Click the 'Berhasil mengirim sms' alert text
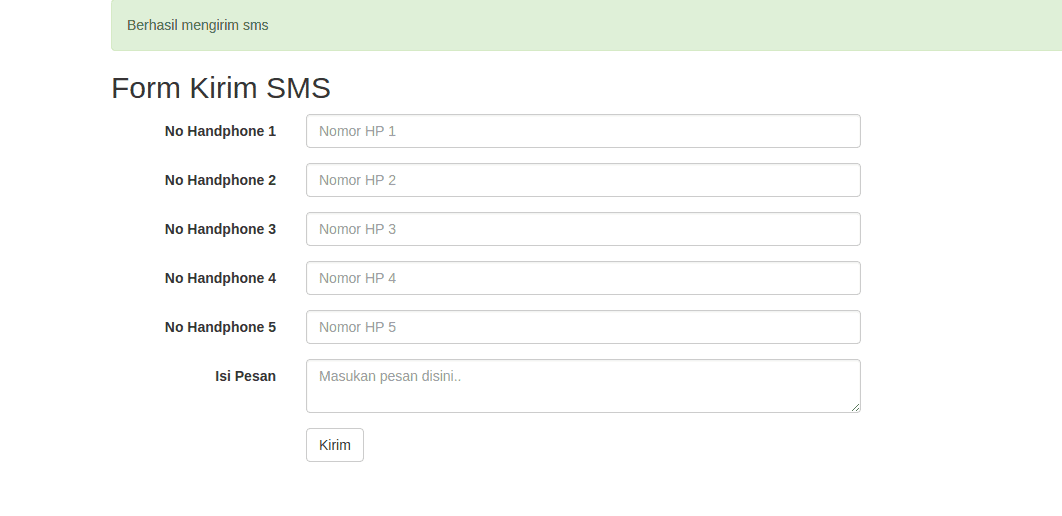The height and width of the screenshot is (516, 1062). tap(197, 25)
